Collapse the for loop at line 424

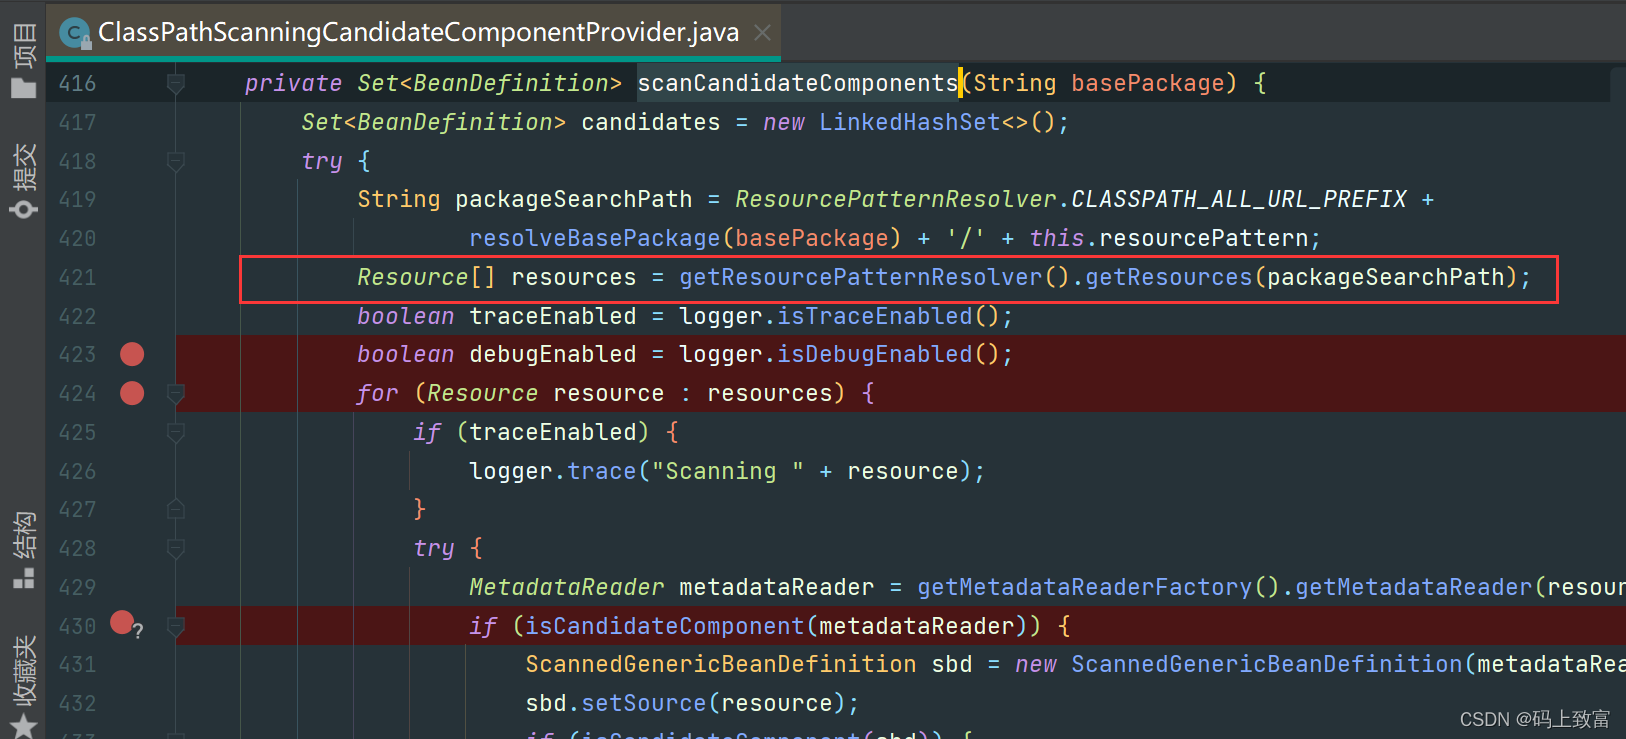(176, 394)
